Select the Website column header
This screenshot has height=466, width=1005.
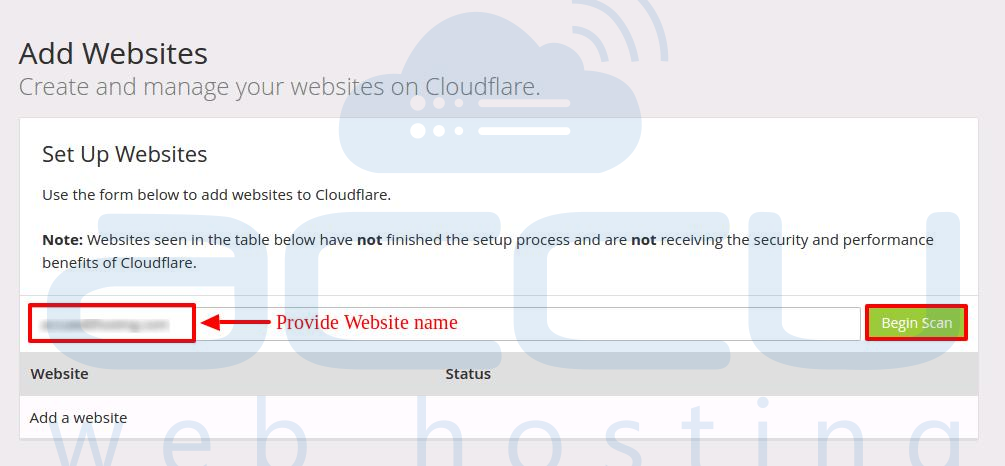(x=59, y=374)
